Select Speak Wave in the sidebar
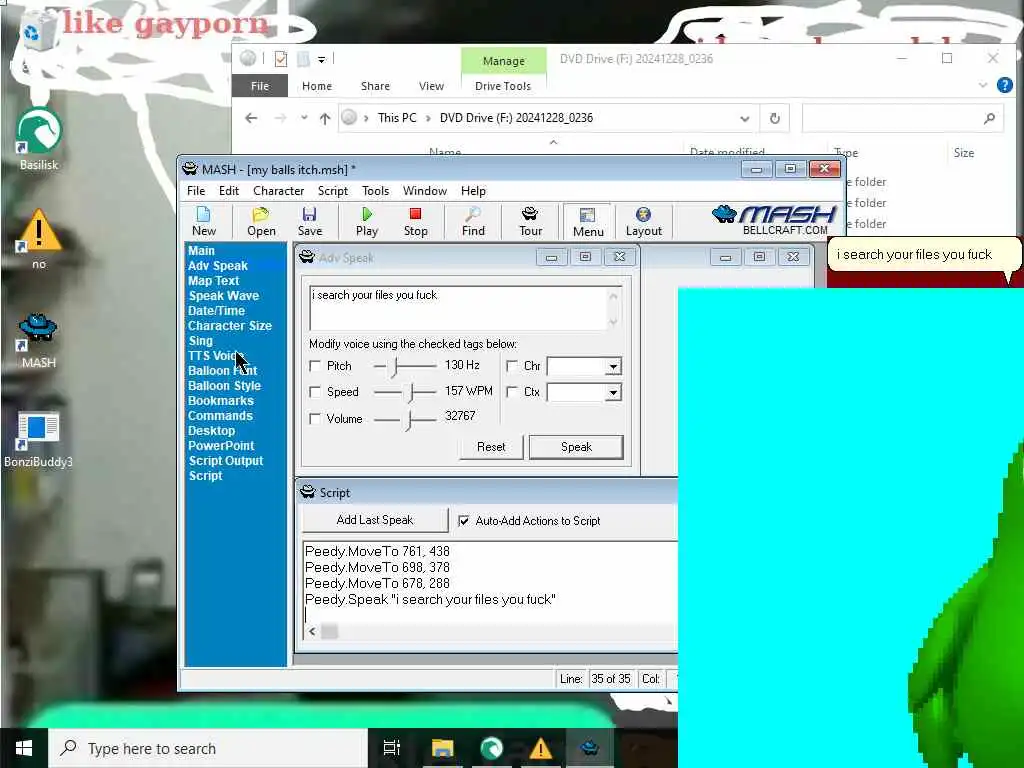This screenshot has width=1024, height=768. click(x=223, y=295)
